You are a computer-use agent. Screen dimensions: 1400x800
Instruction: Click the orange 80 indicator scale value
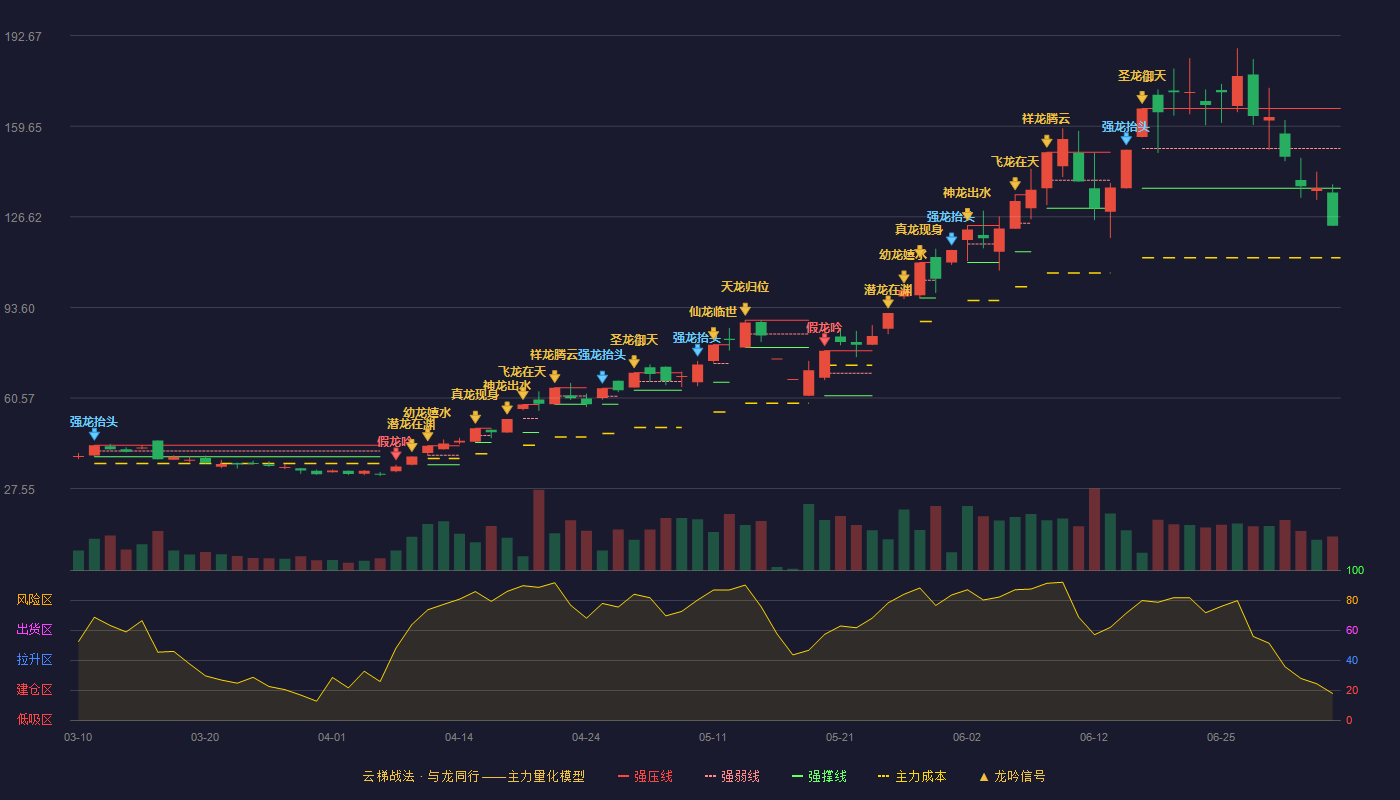click(1352, 601)
